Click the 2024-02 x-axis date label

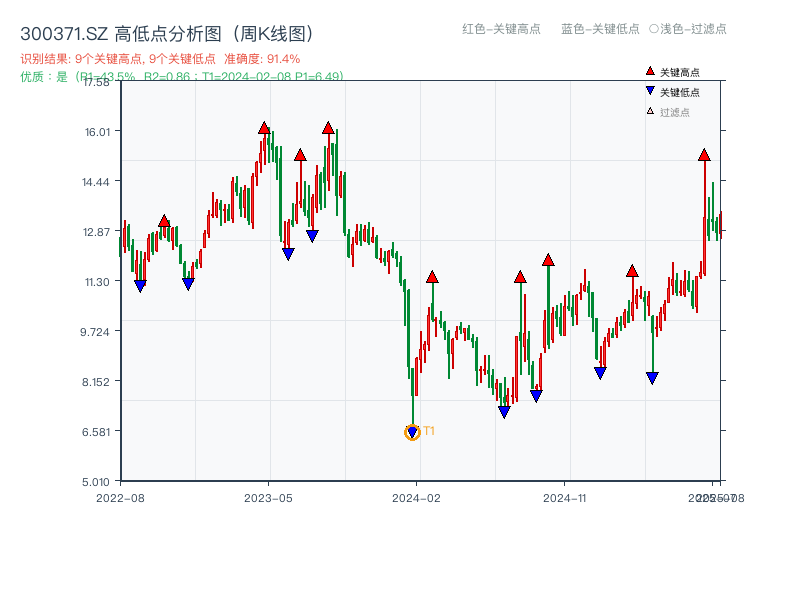[416, 498]
